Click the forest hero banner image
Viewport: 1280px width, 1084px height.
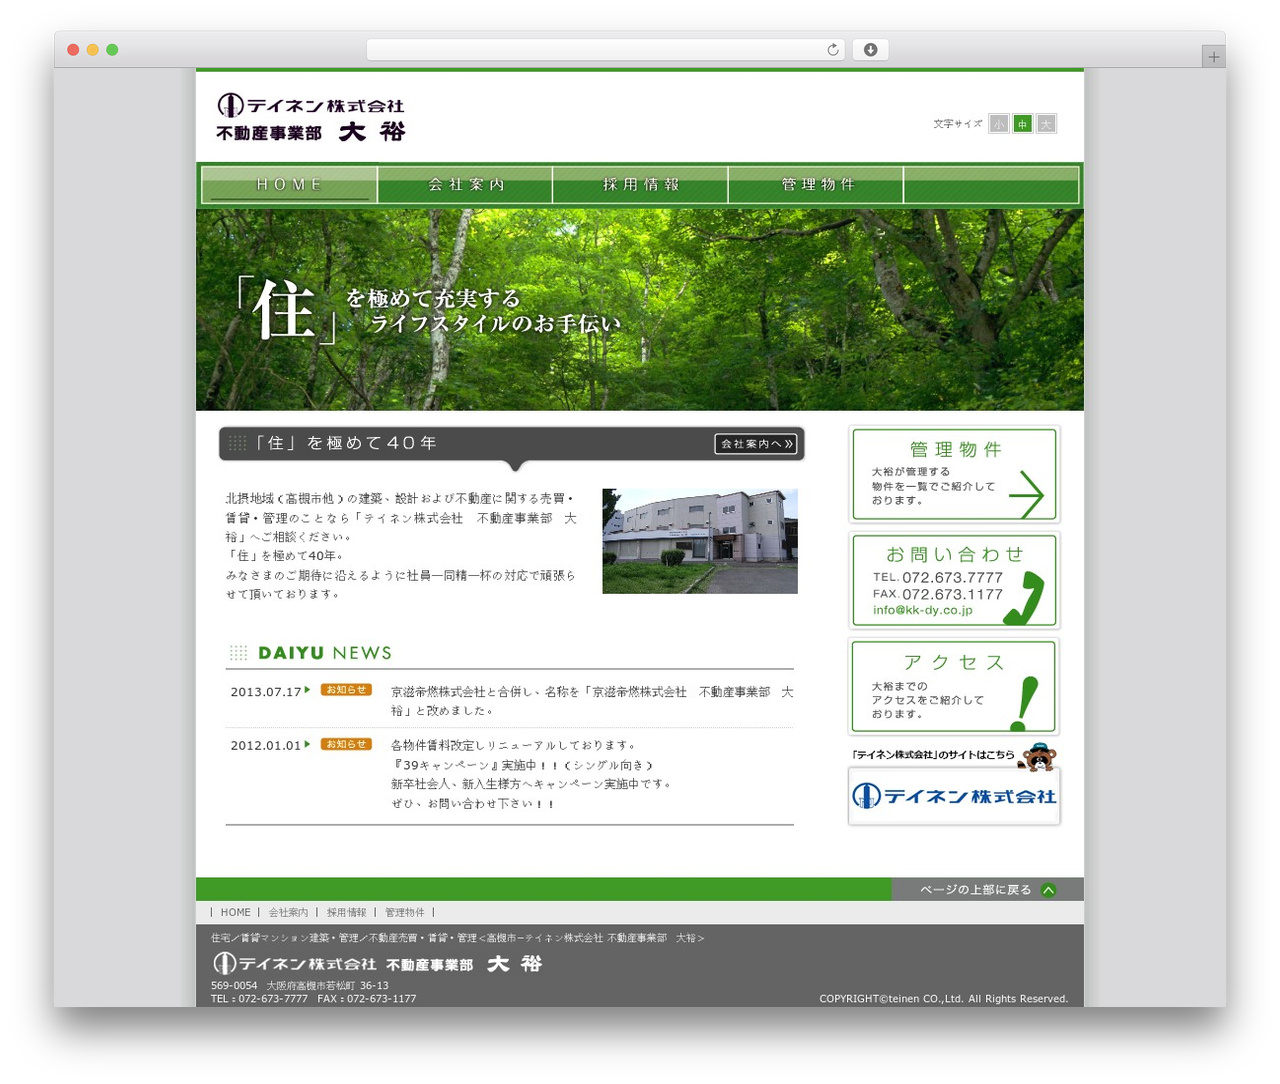pos(640,310)
